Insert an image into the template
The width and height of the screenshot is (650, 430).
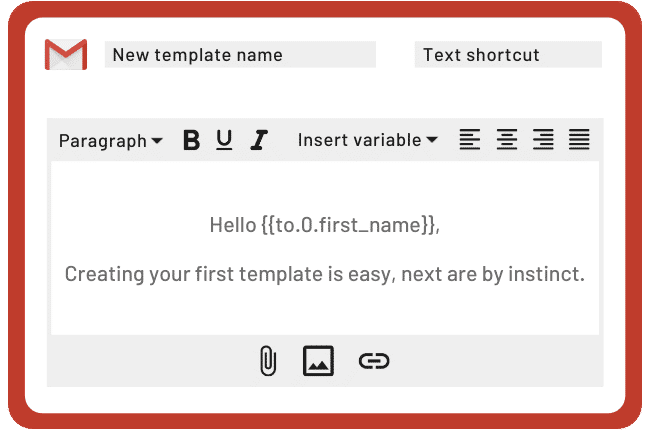click(318, 361)
